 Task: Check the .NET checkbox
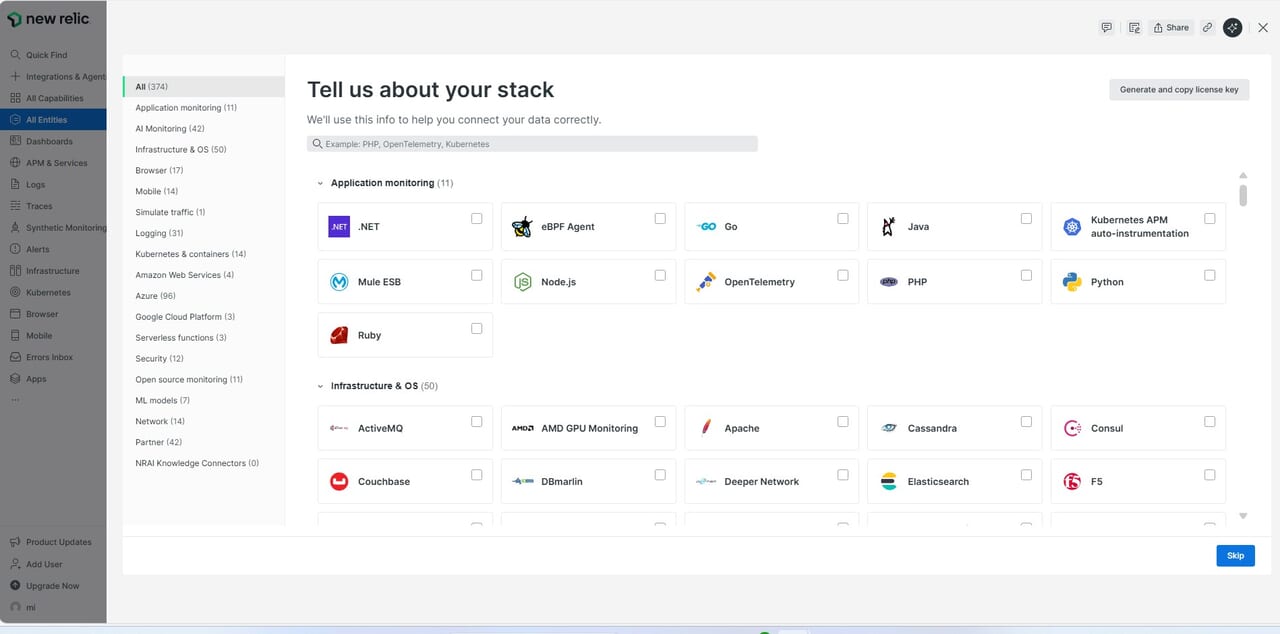[x=476, y=218]
